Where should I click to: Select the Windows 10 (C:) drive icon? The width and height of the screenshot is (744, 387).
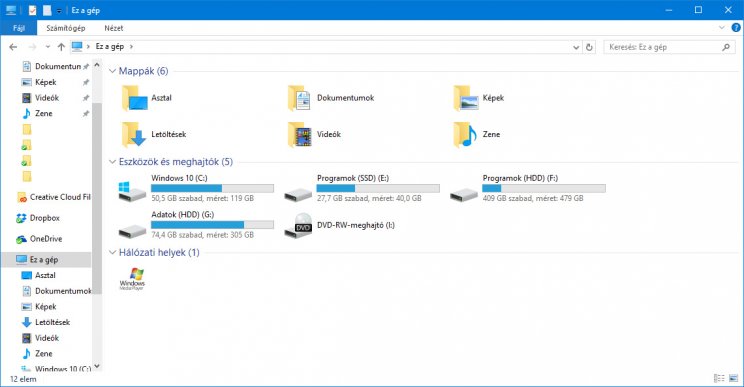point(132,191)
